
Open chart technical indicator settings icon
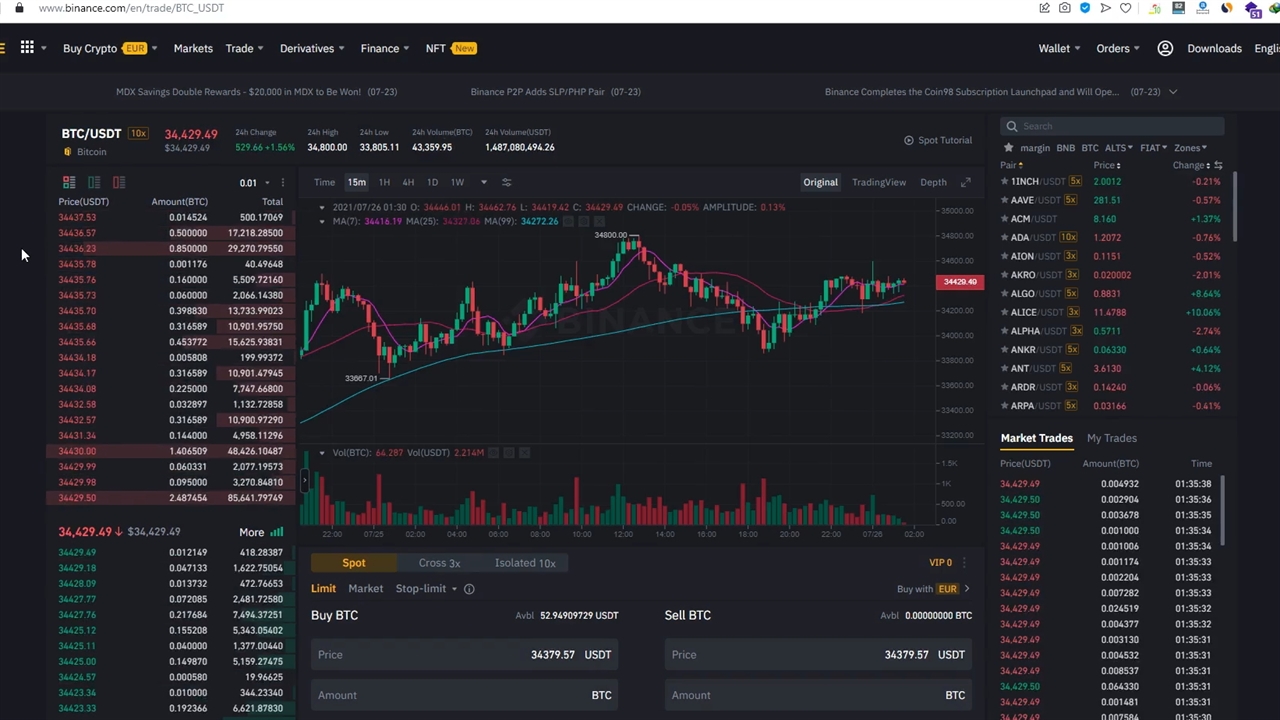click(506, 182)
